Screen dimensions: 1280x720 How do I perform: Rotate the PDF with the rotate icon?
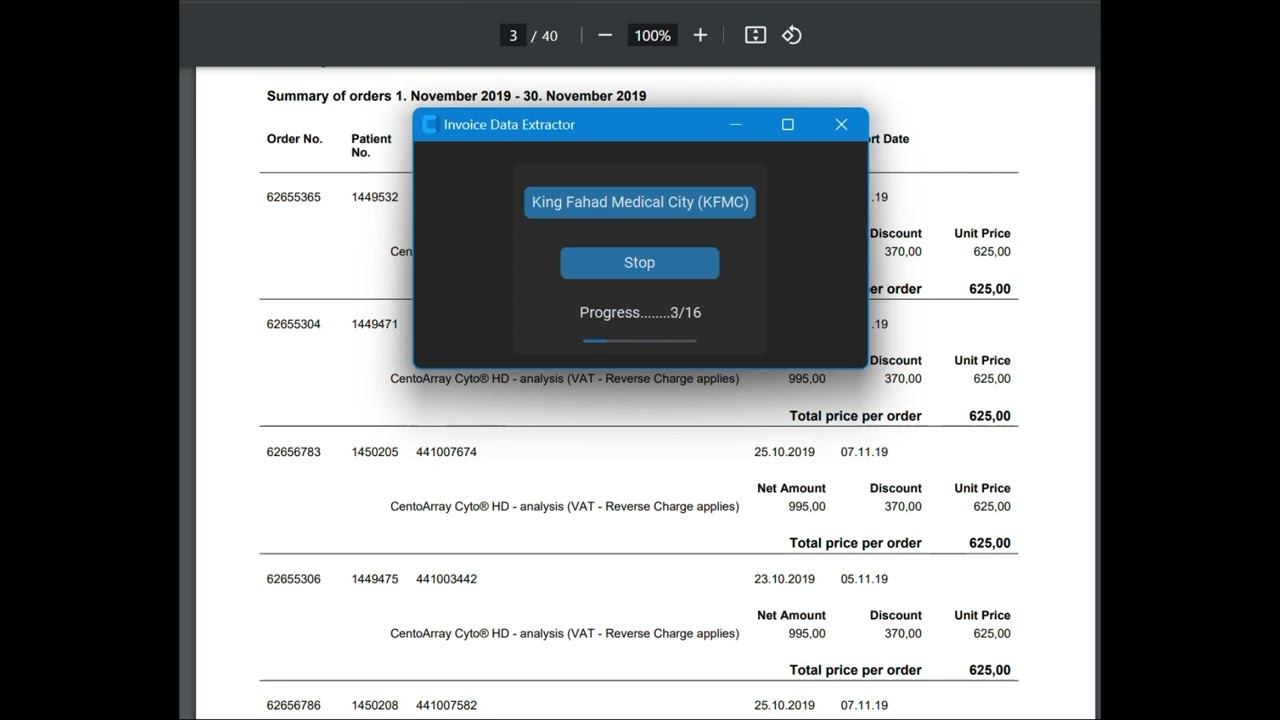click(x=792, y=35)
